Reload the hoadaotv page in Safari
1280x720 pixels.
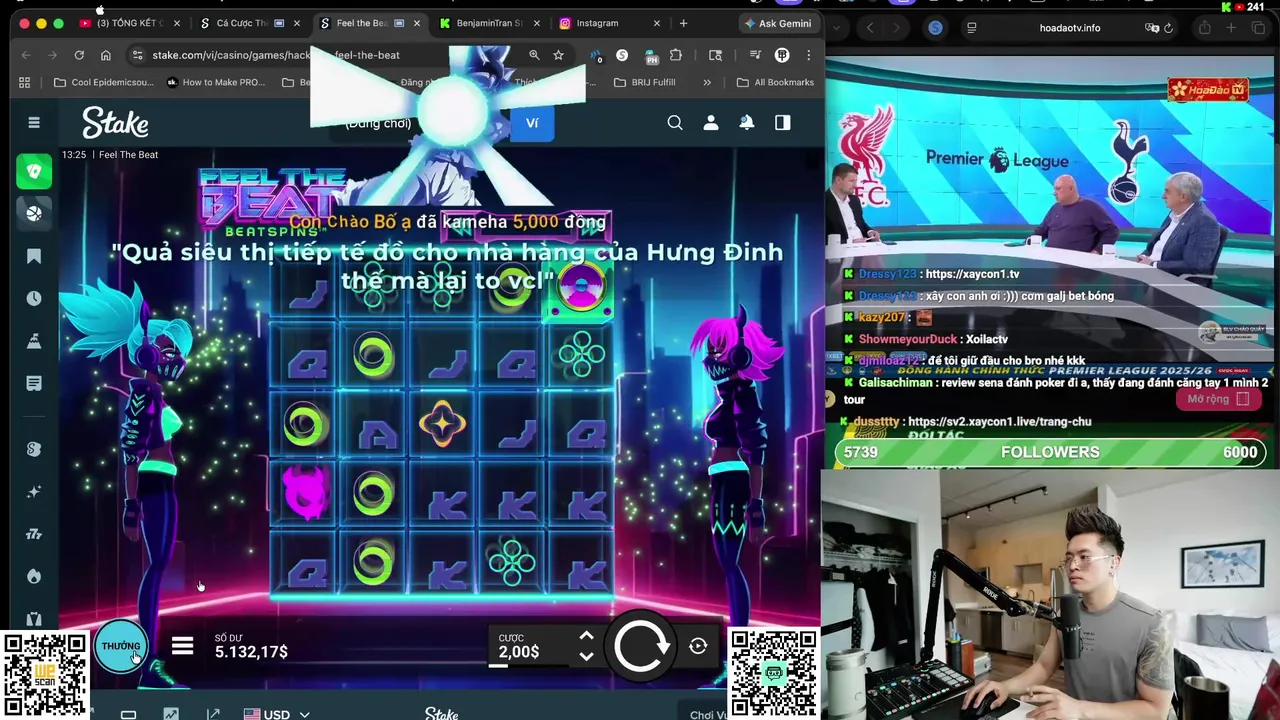(x=1169, y=28)
